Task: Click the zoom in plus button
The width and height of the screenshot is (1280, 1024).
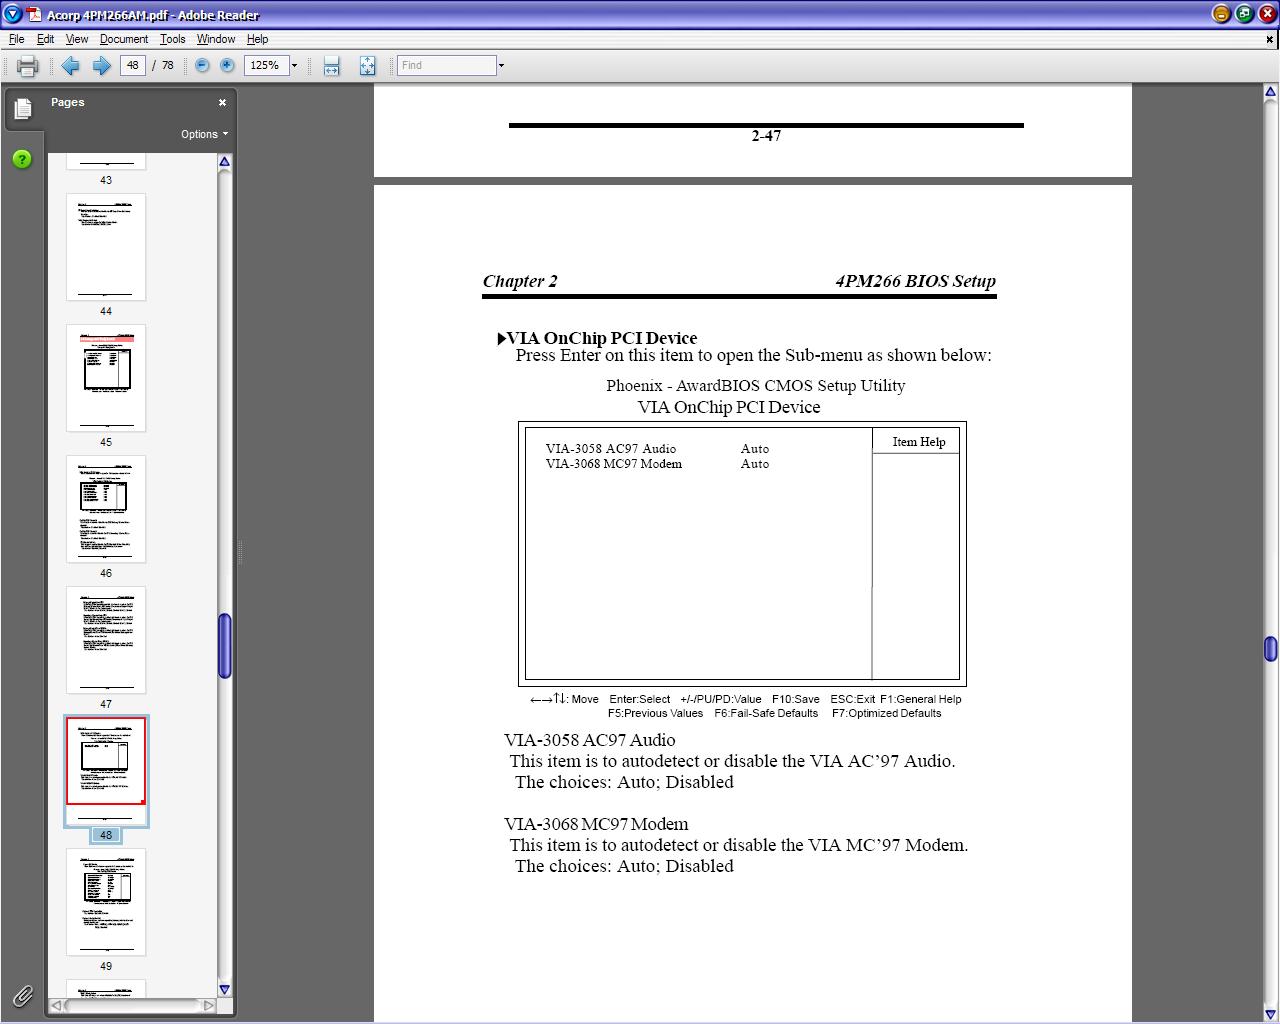Action: pos(227,65)
